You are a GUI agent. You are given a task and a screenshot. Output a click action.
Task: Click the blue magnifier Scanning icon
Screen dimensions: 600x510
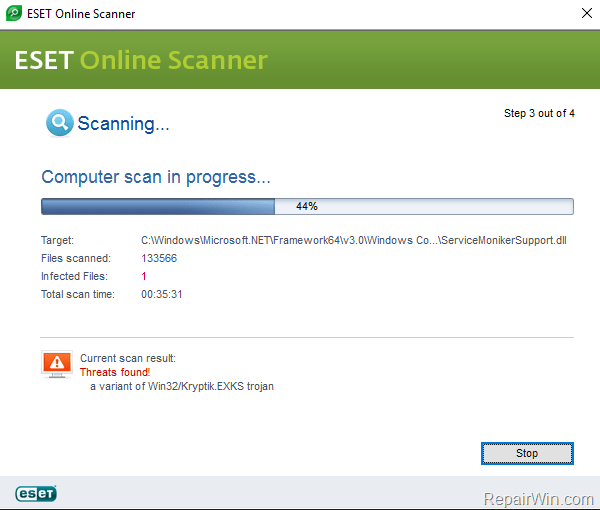[x=59, y=123]
